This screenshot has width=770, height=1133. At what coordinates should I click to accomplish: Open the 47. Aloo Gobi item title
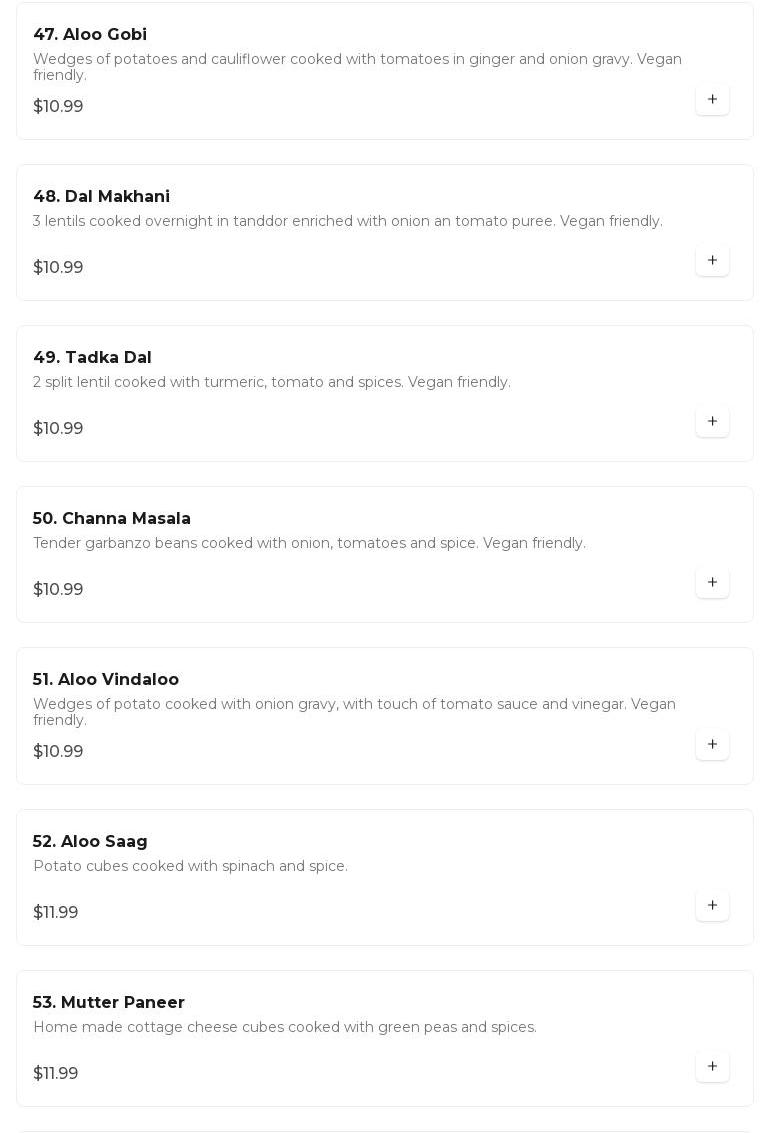[90, 35]
